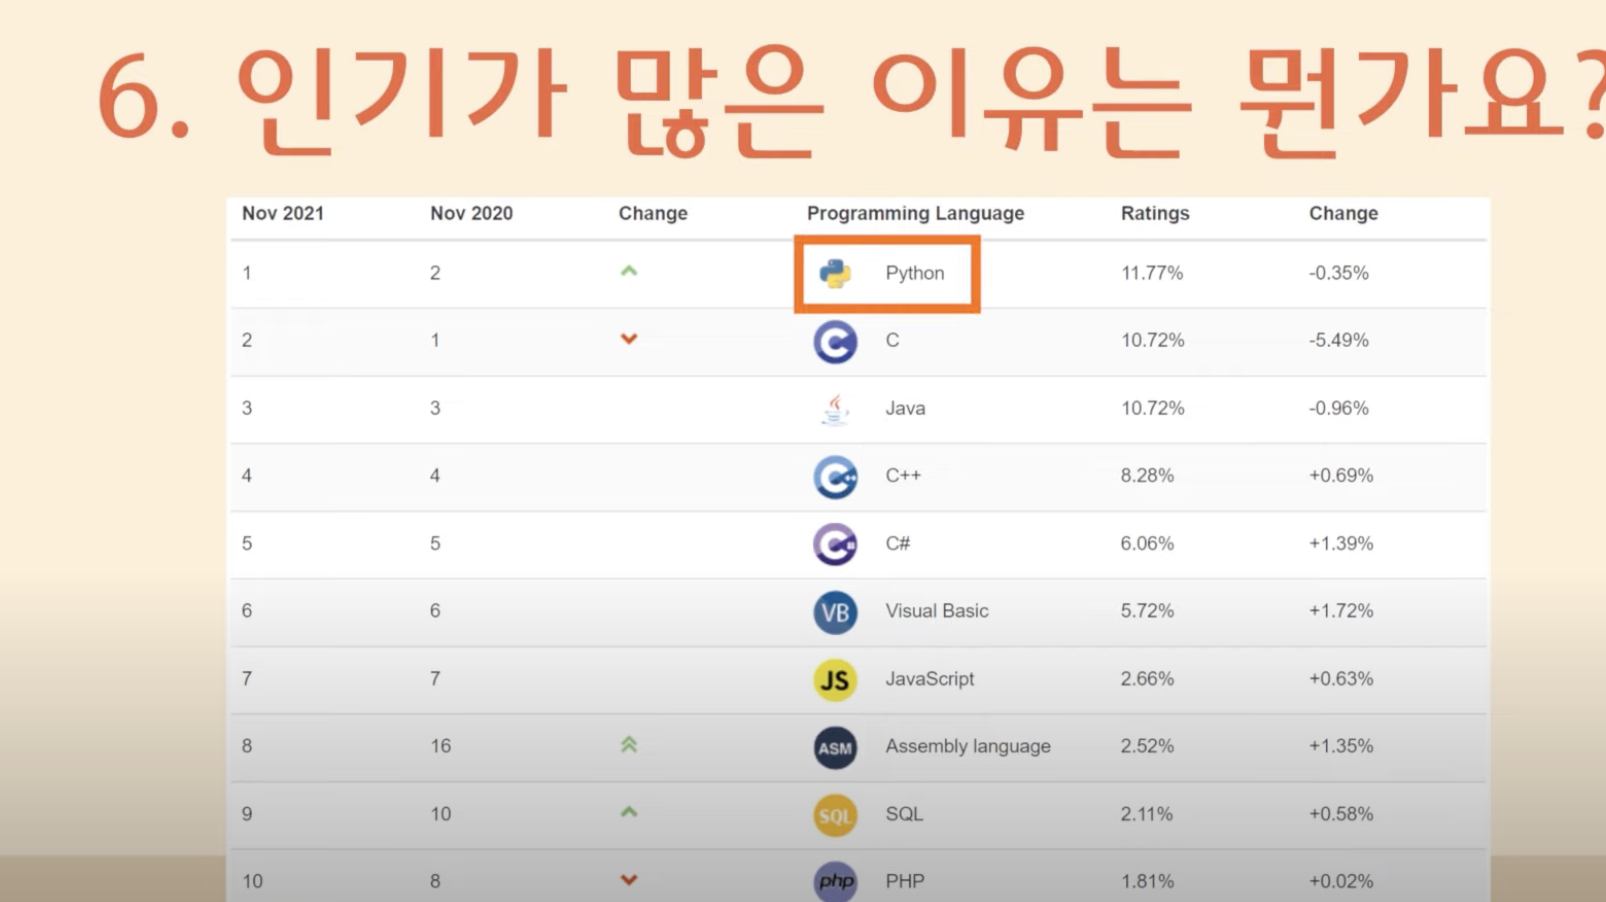Click the 'Ratings' column header
Viewport: 1606px width, 902px height.
click(x=1155, y=213)
